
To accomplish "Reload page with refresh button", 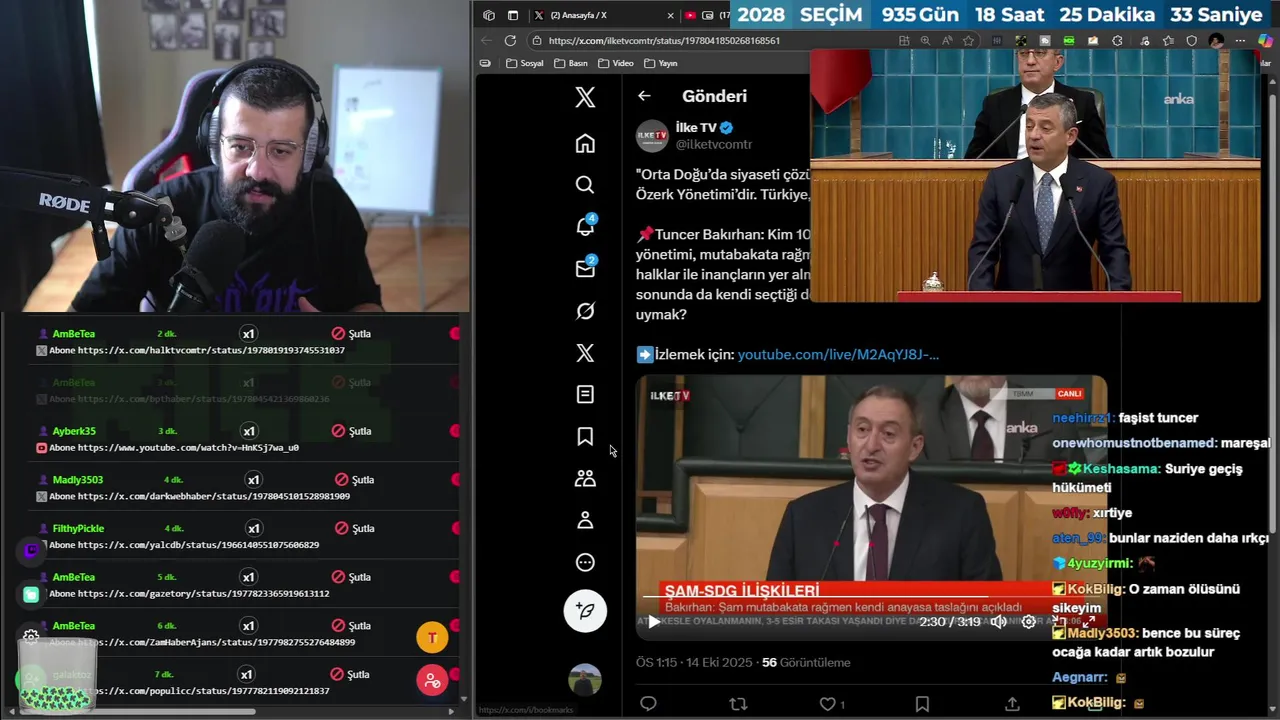I will (x=510, y=41).
